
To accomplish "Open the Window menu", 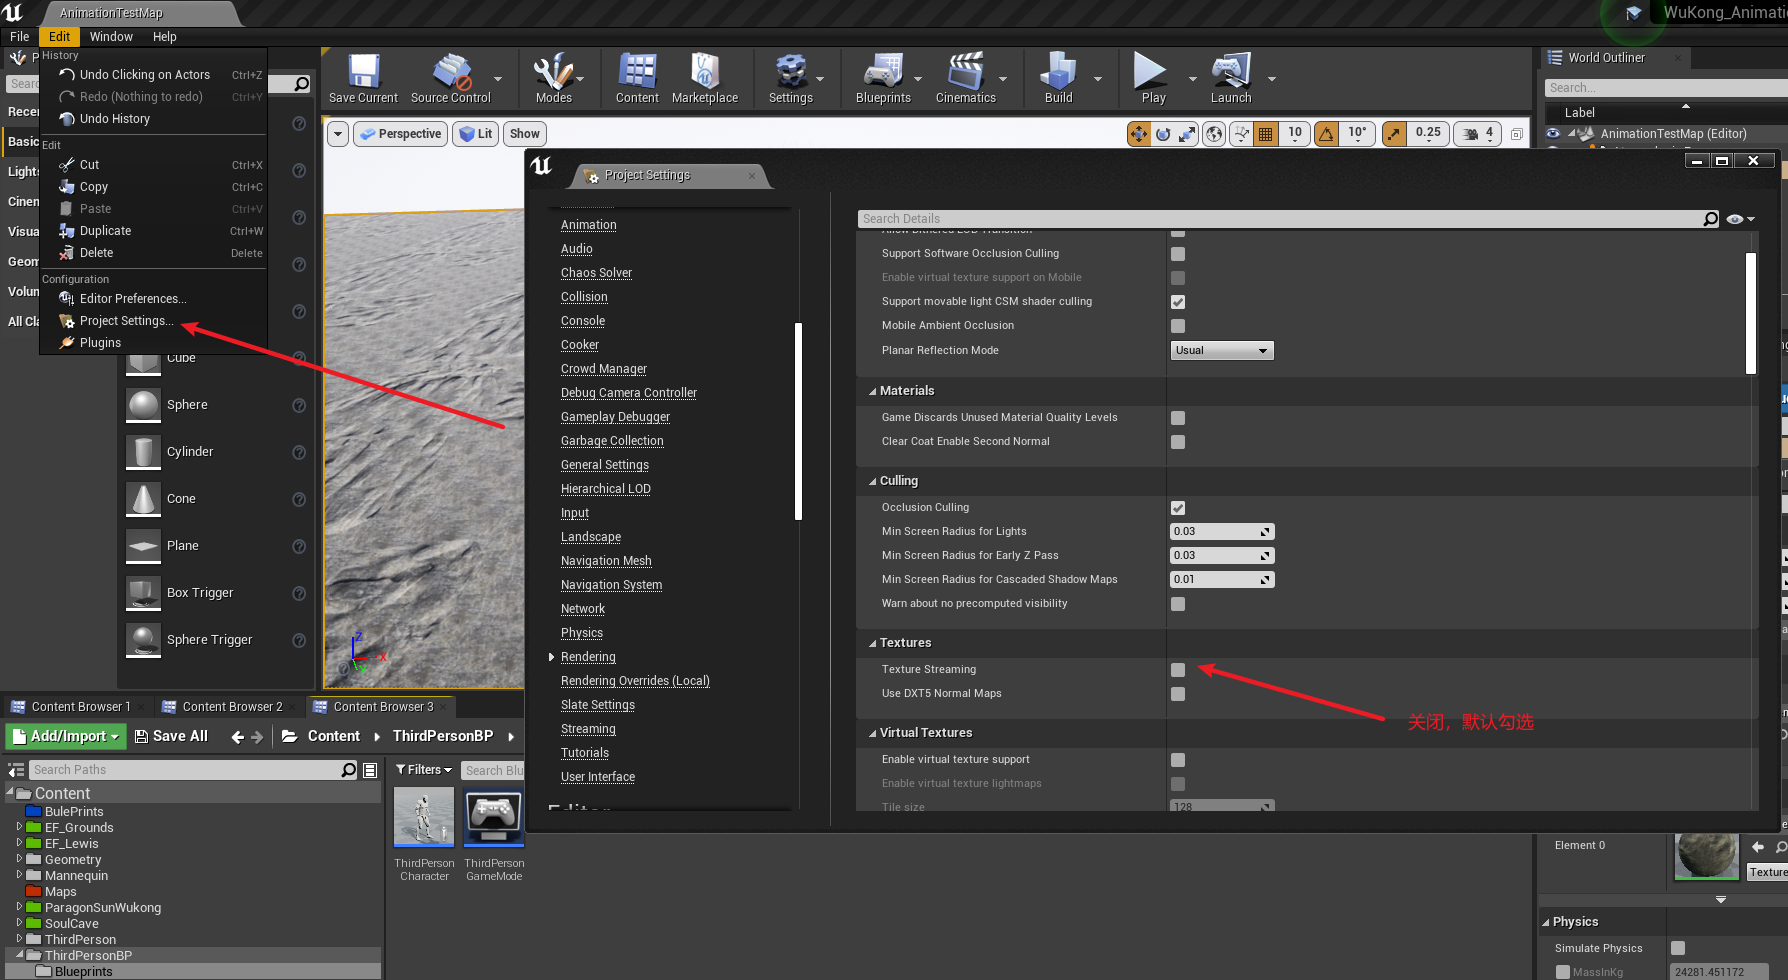I will tap(111, 36).
